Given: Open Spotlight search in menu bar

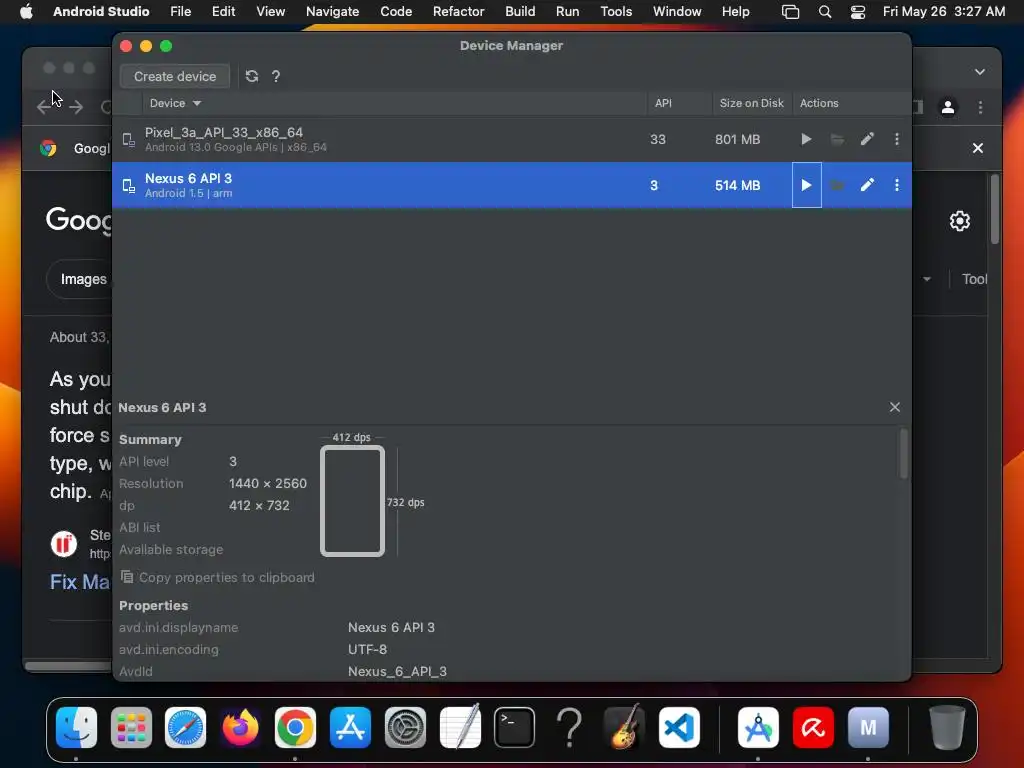Looking at the screenshot, I should [825, 12].
